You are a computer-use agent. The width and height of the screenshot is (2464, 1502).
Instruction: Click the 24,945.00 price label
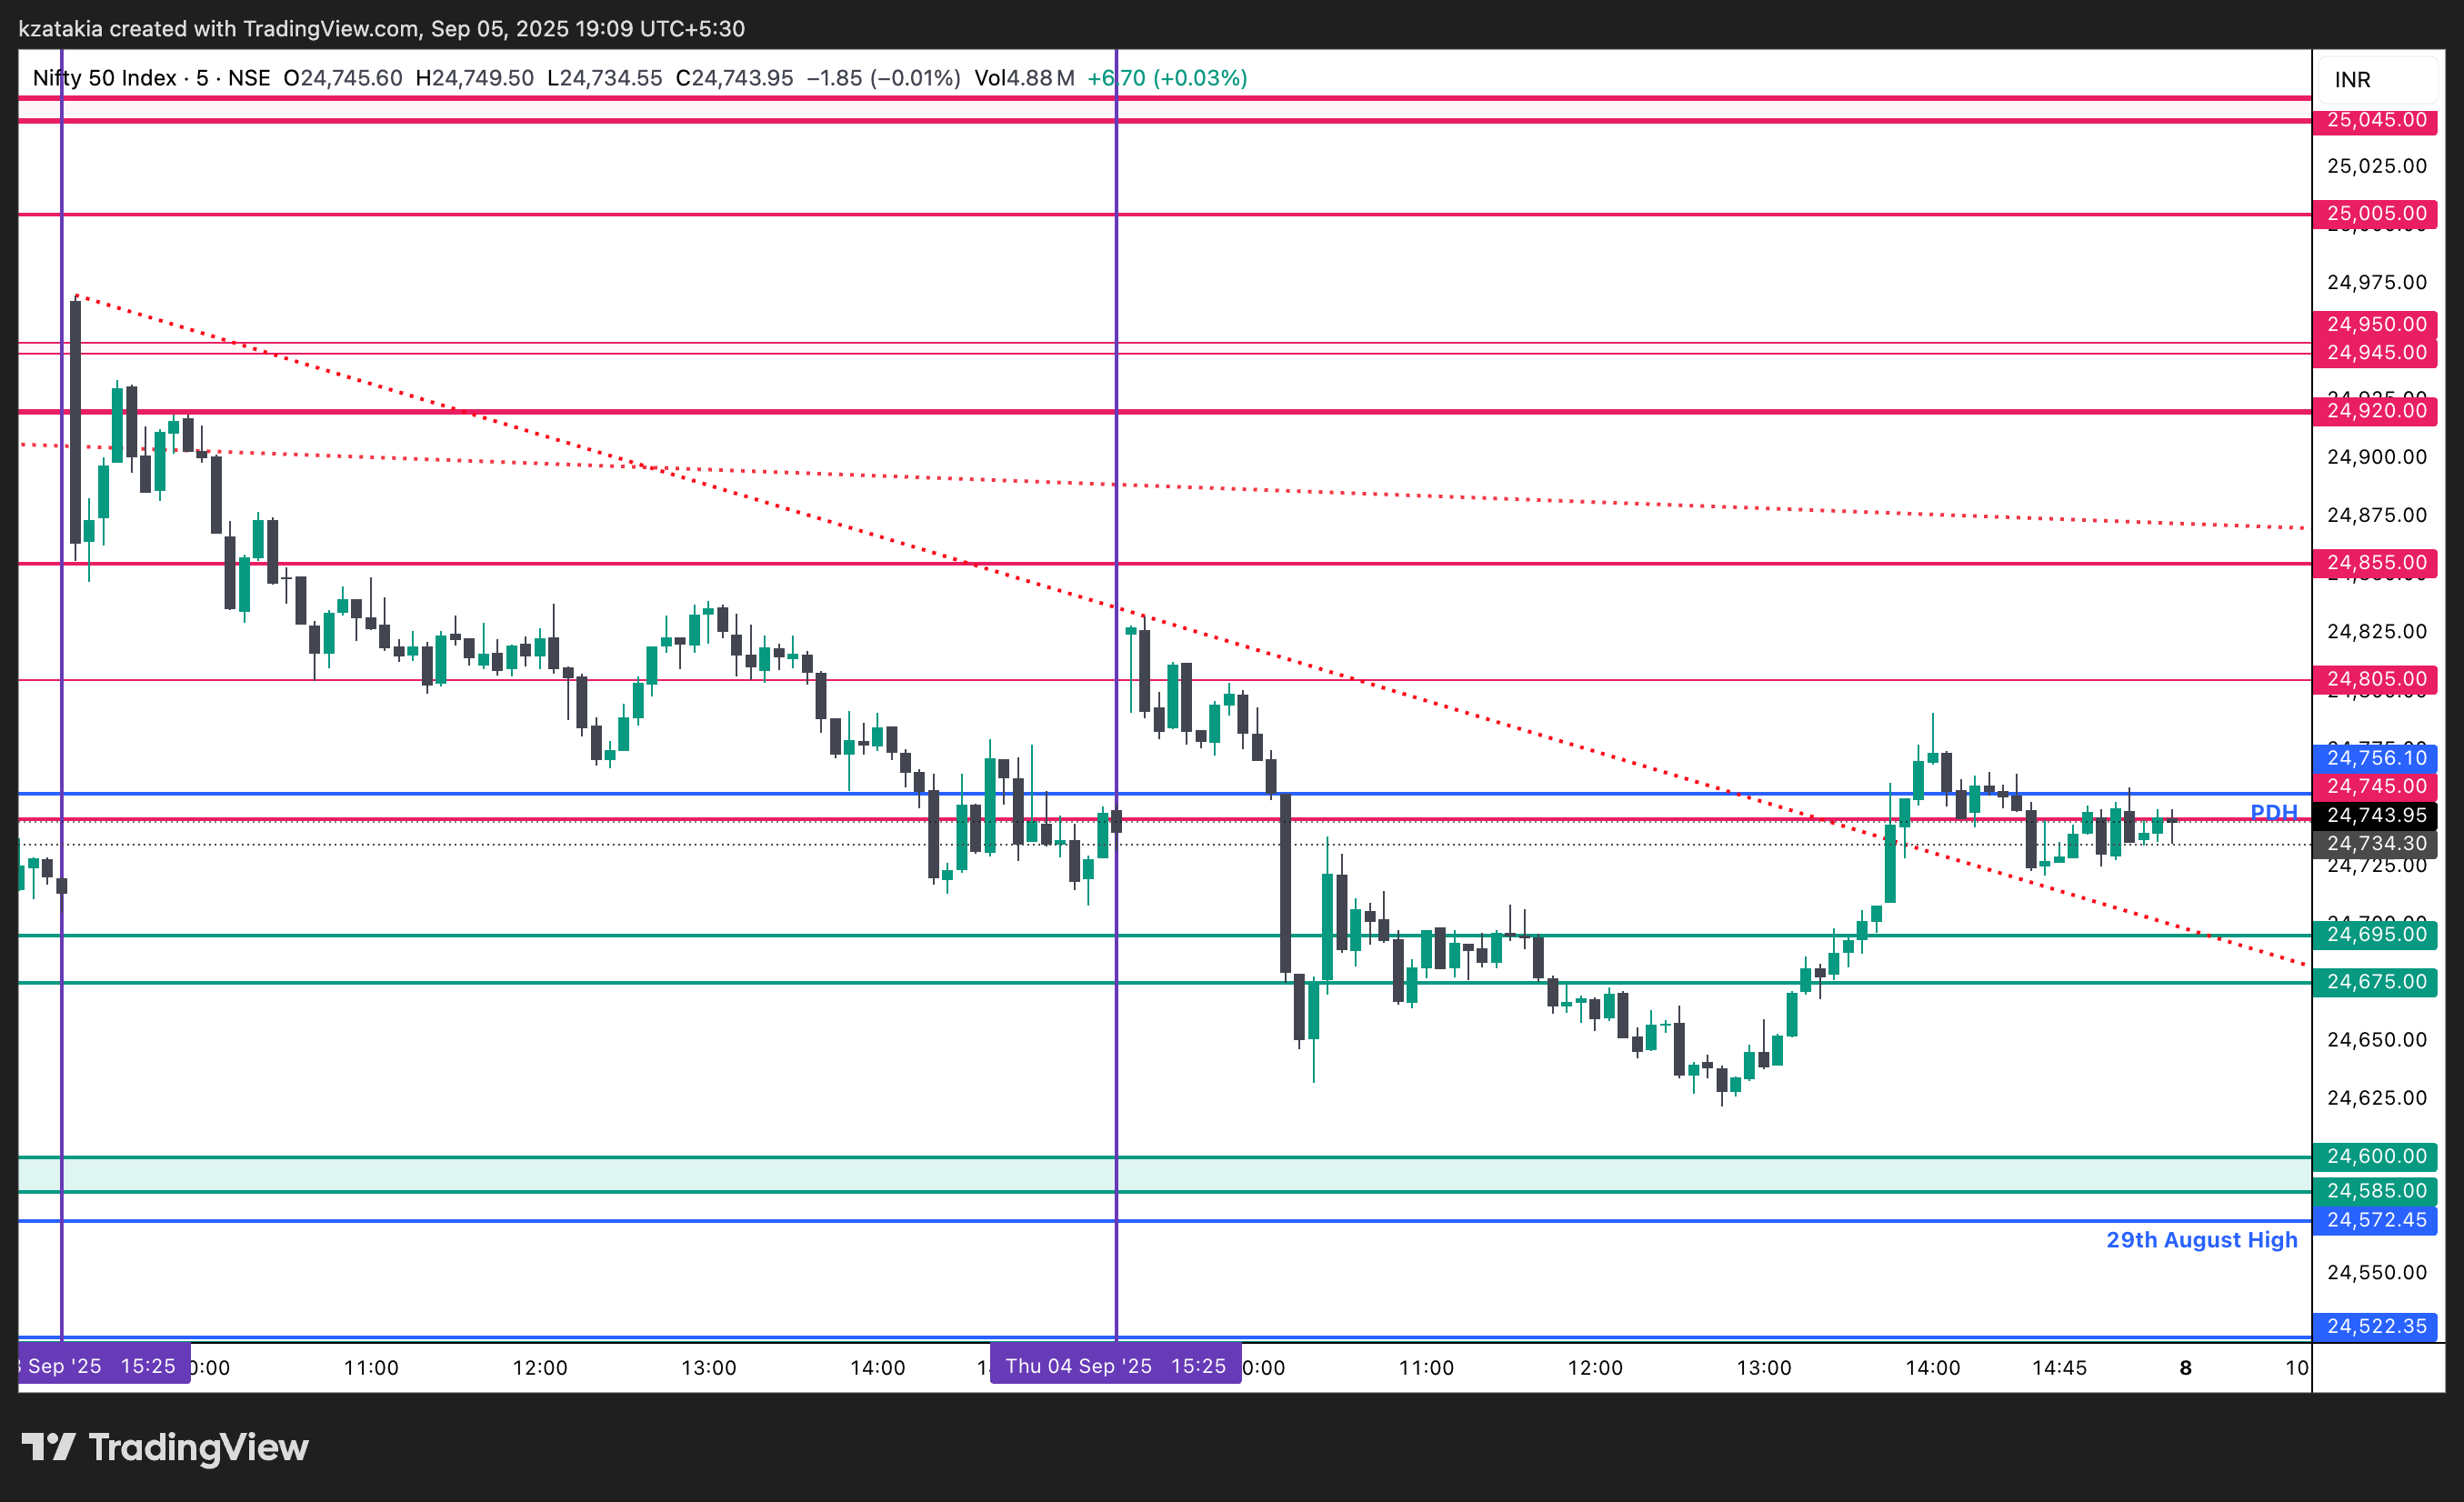(x=2375, y=352)
